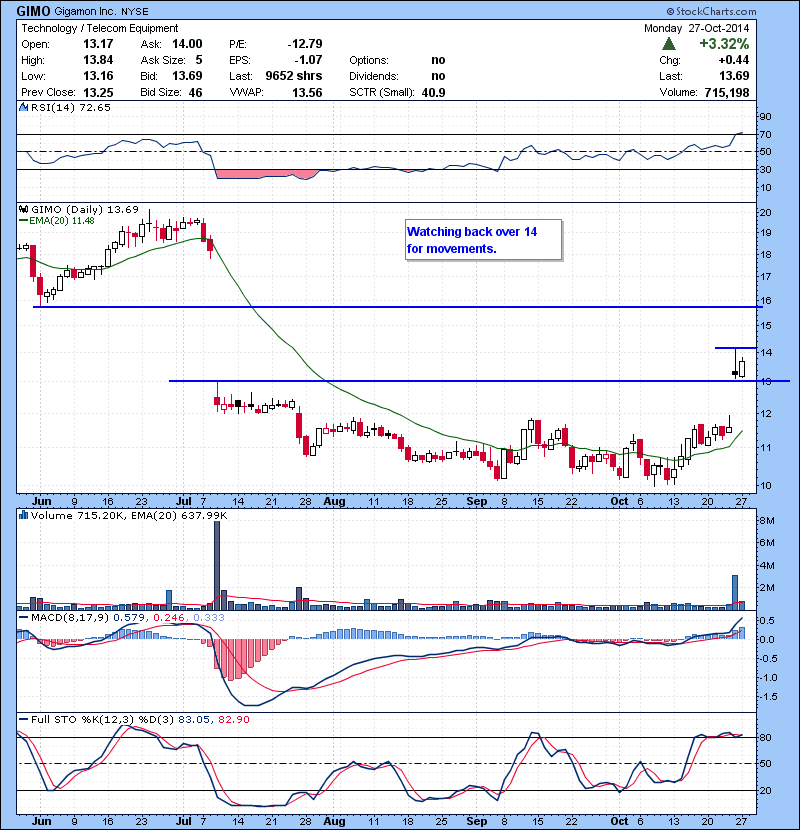Image resolution: width=800 pixels, height=830 pixels.
Task: Select the Volume value 715,198 in header
Action: pyautogui.click(x=726, y=93)
